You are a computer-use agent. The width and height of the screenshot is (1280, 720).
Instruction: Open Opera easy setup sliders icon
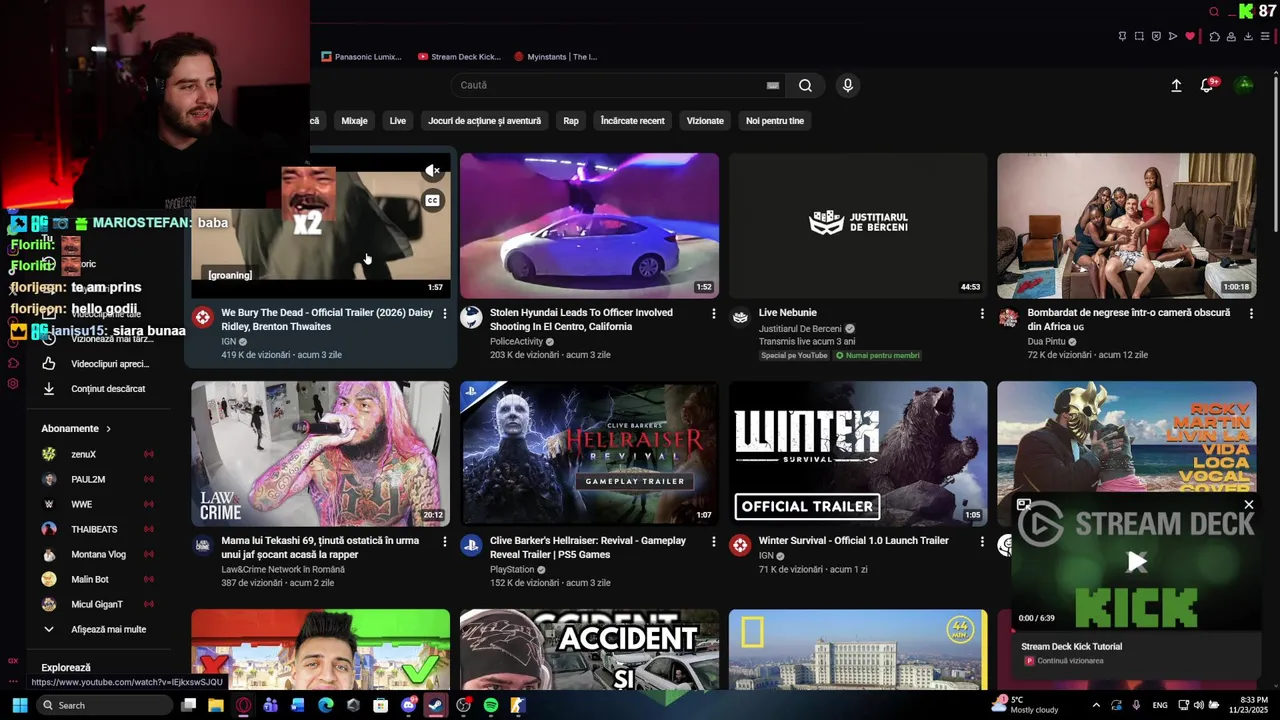click(1265, 37)
